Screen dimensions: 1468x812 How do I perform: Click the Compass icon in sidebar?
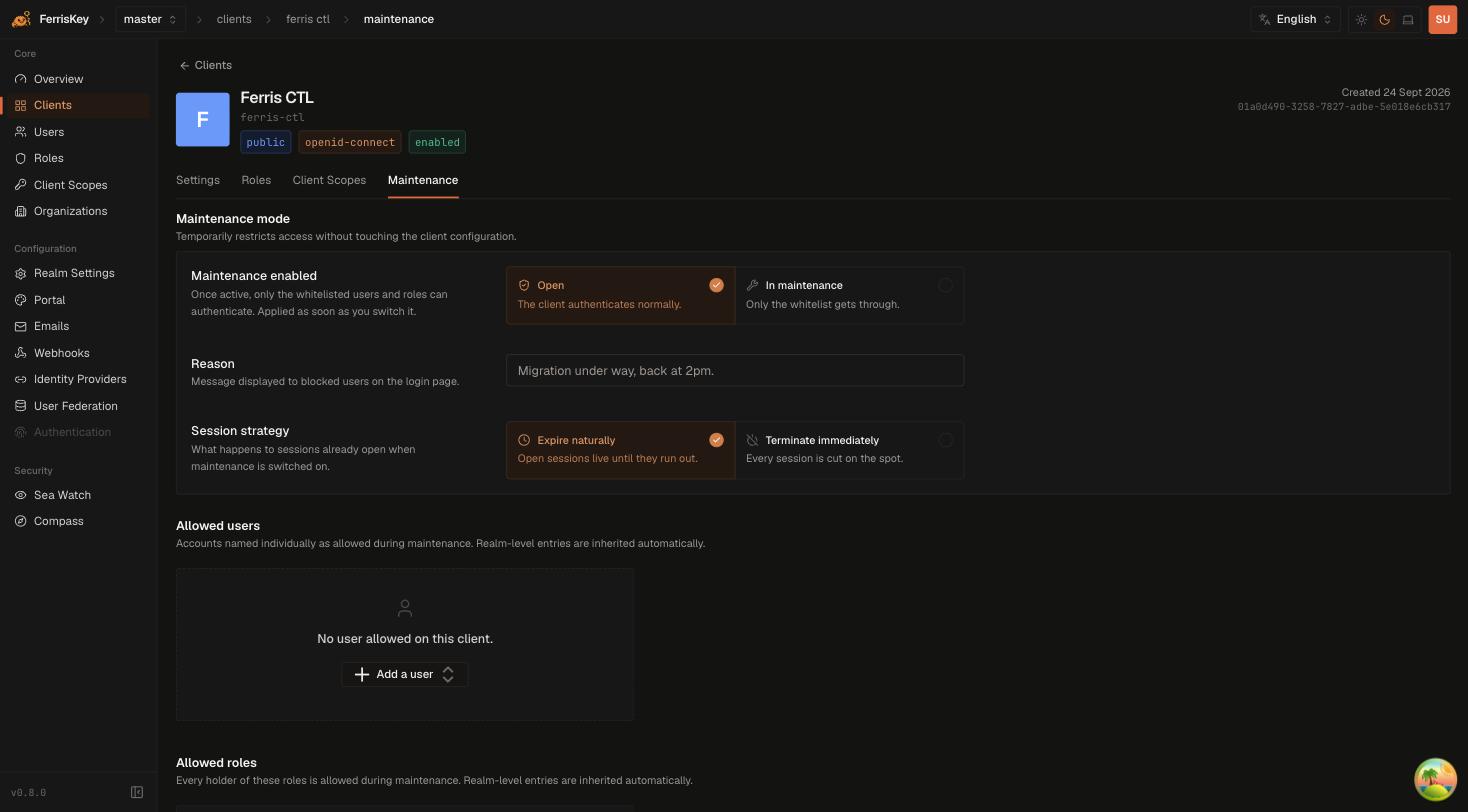click(20, 521)
